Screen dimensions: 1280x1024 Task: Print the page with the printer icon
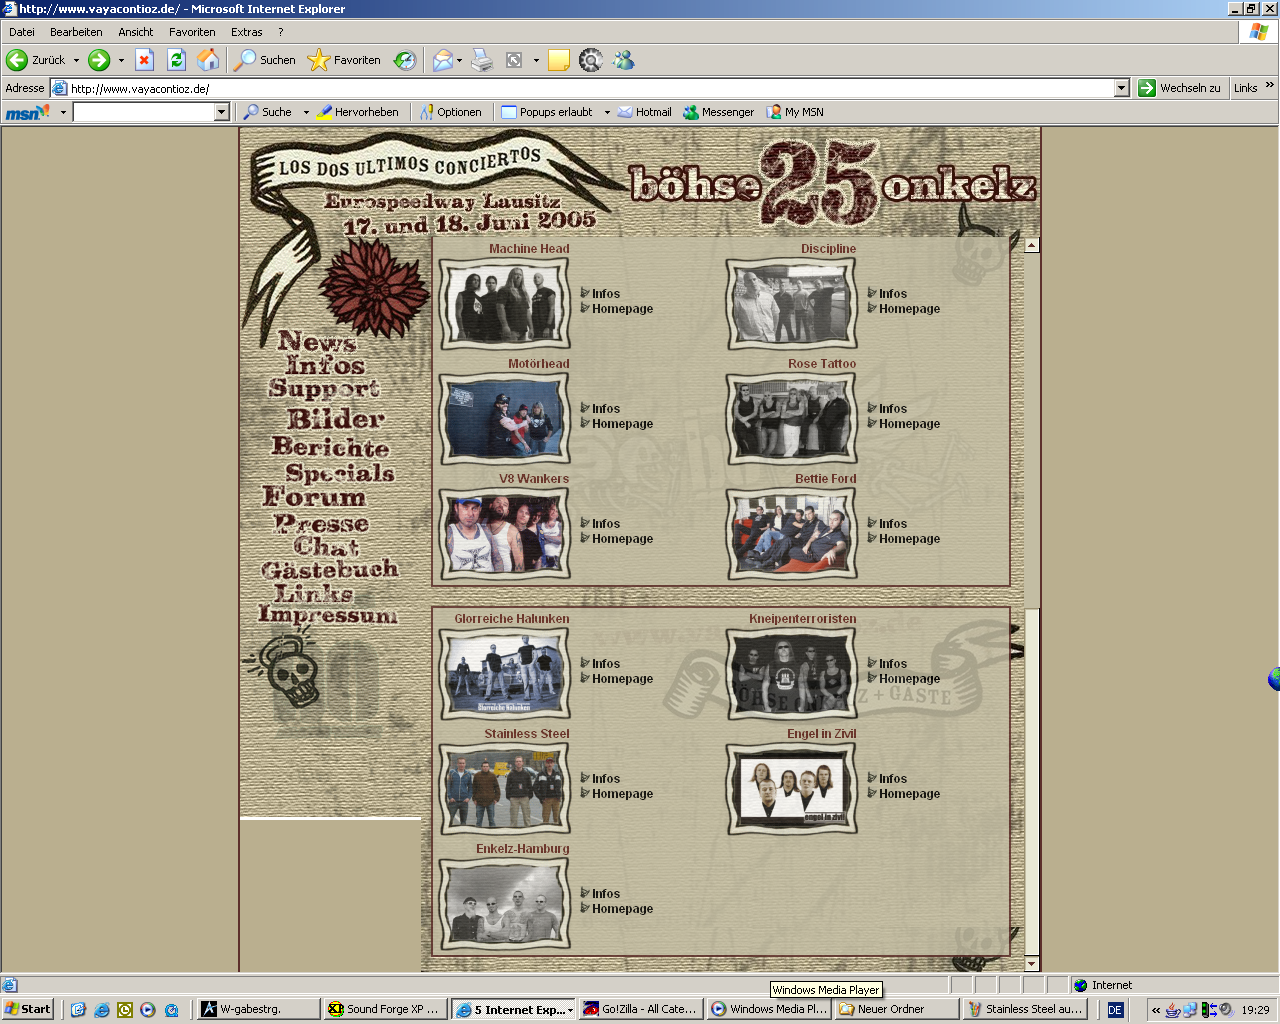pos(482,60)
